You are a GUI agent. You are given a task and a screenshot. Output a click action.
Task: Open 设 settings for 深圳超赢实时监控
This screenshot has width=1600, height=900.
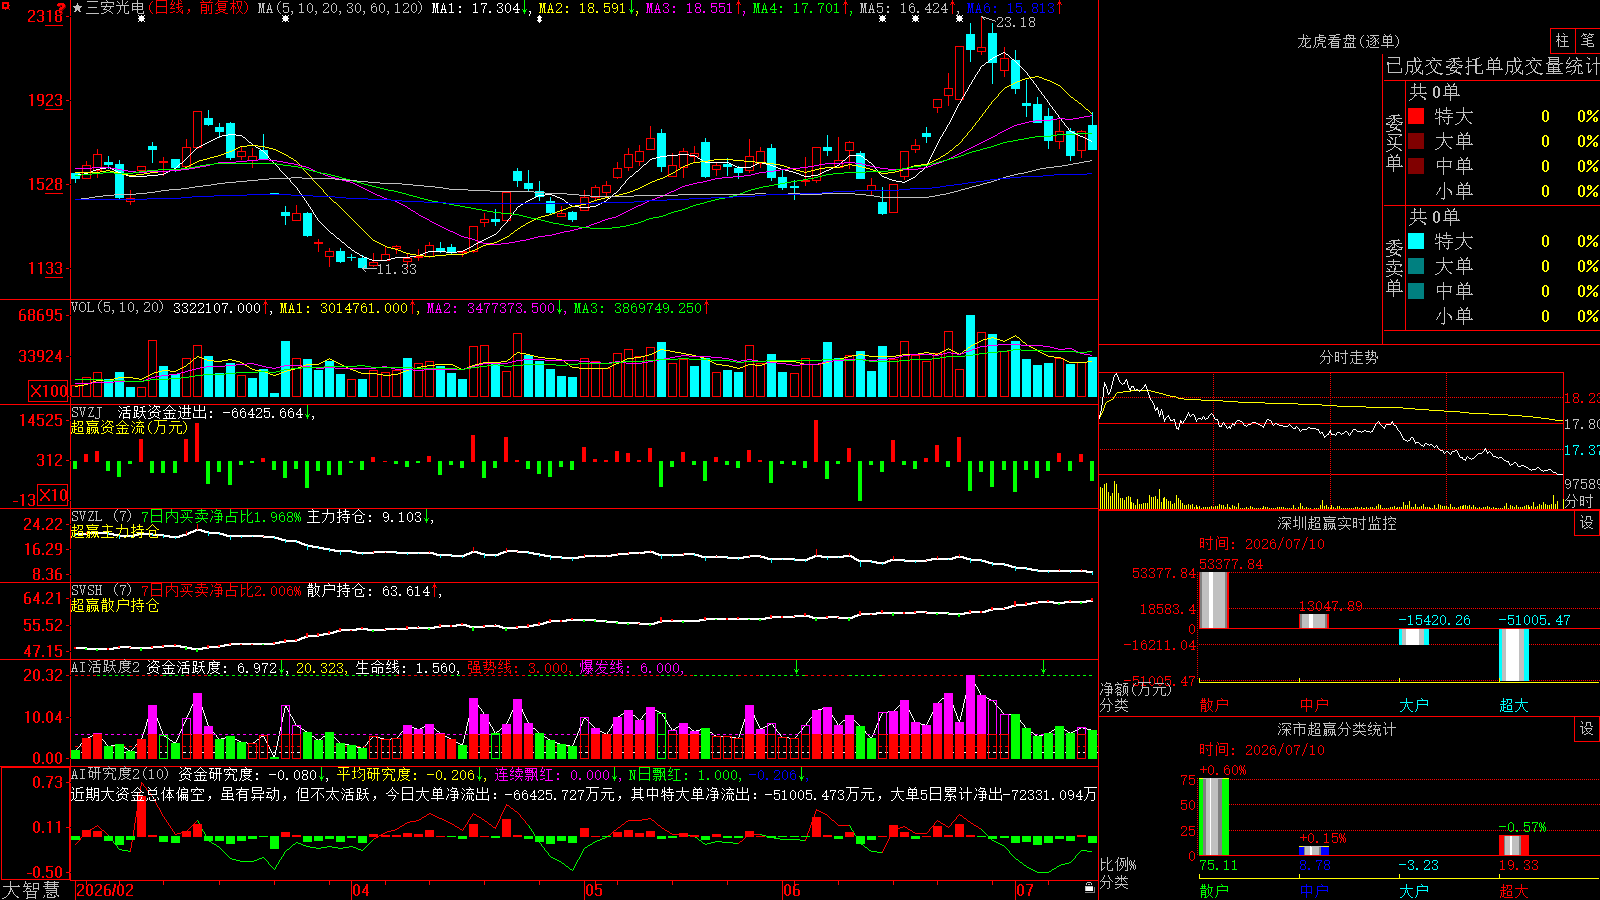click(1587, 523)
